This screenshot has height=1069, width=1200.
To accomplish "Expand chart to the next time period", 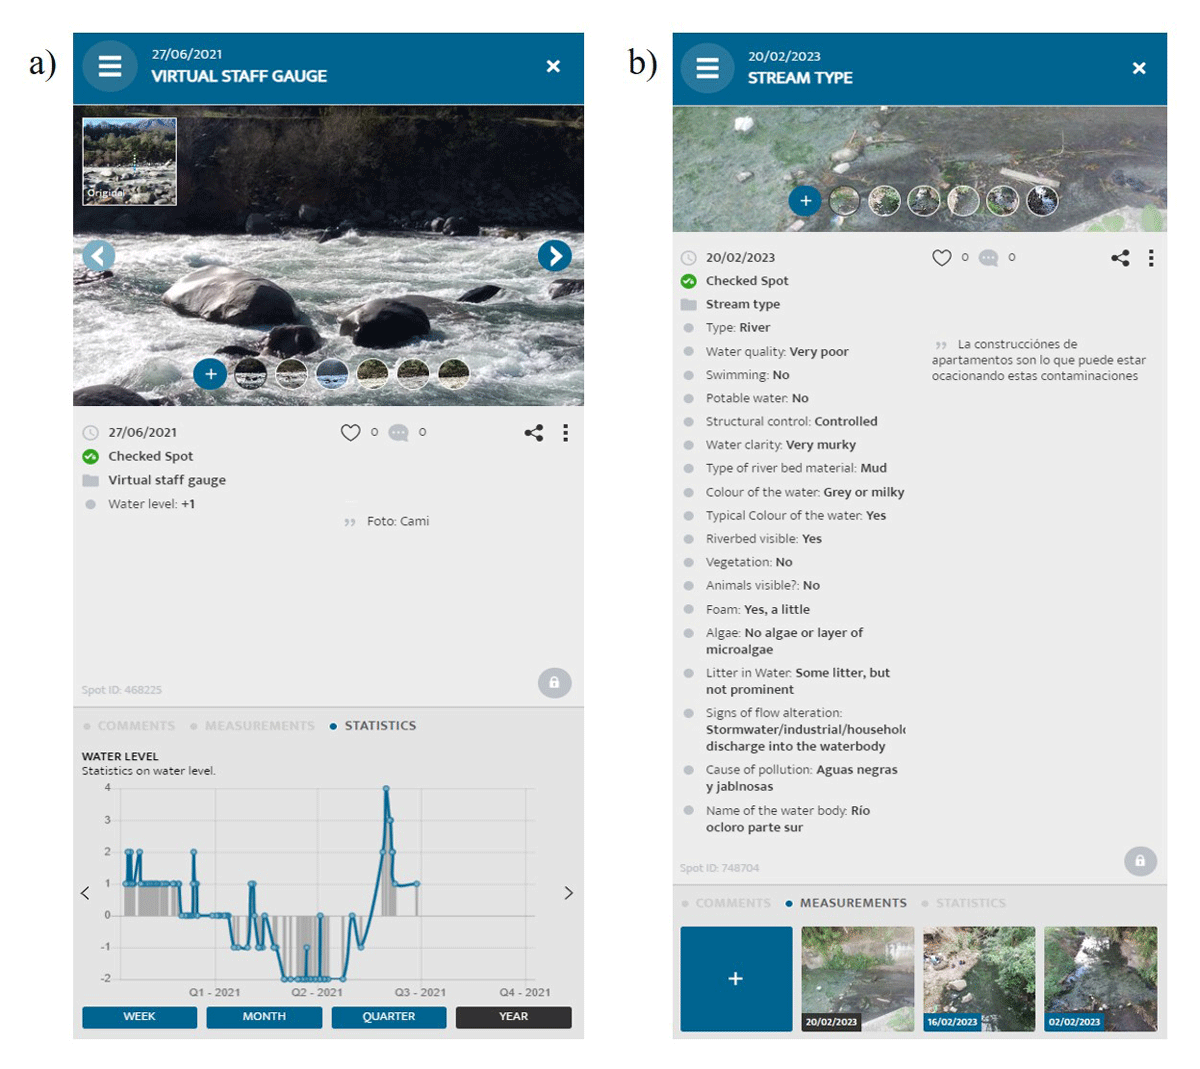I will tap(568, 893).
